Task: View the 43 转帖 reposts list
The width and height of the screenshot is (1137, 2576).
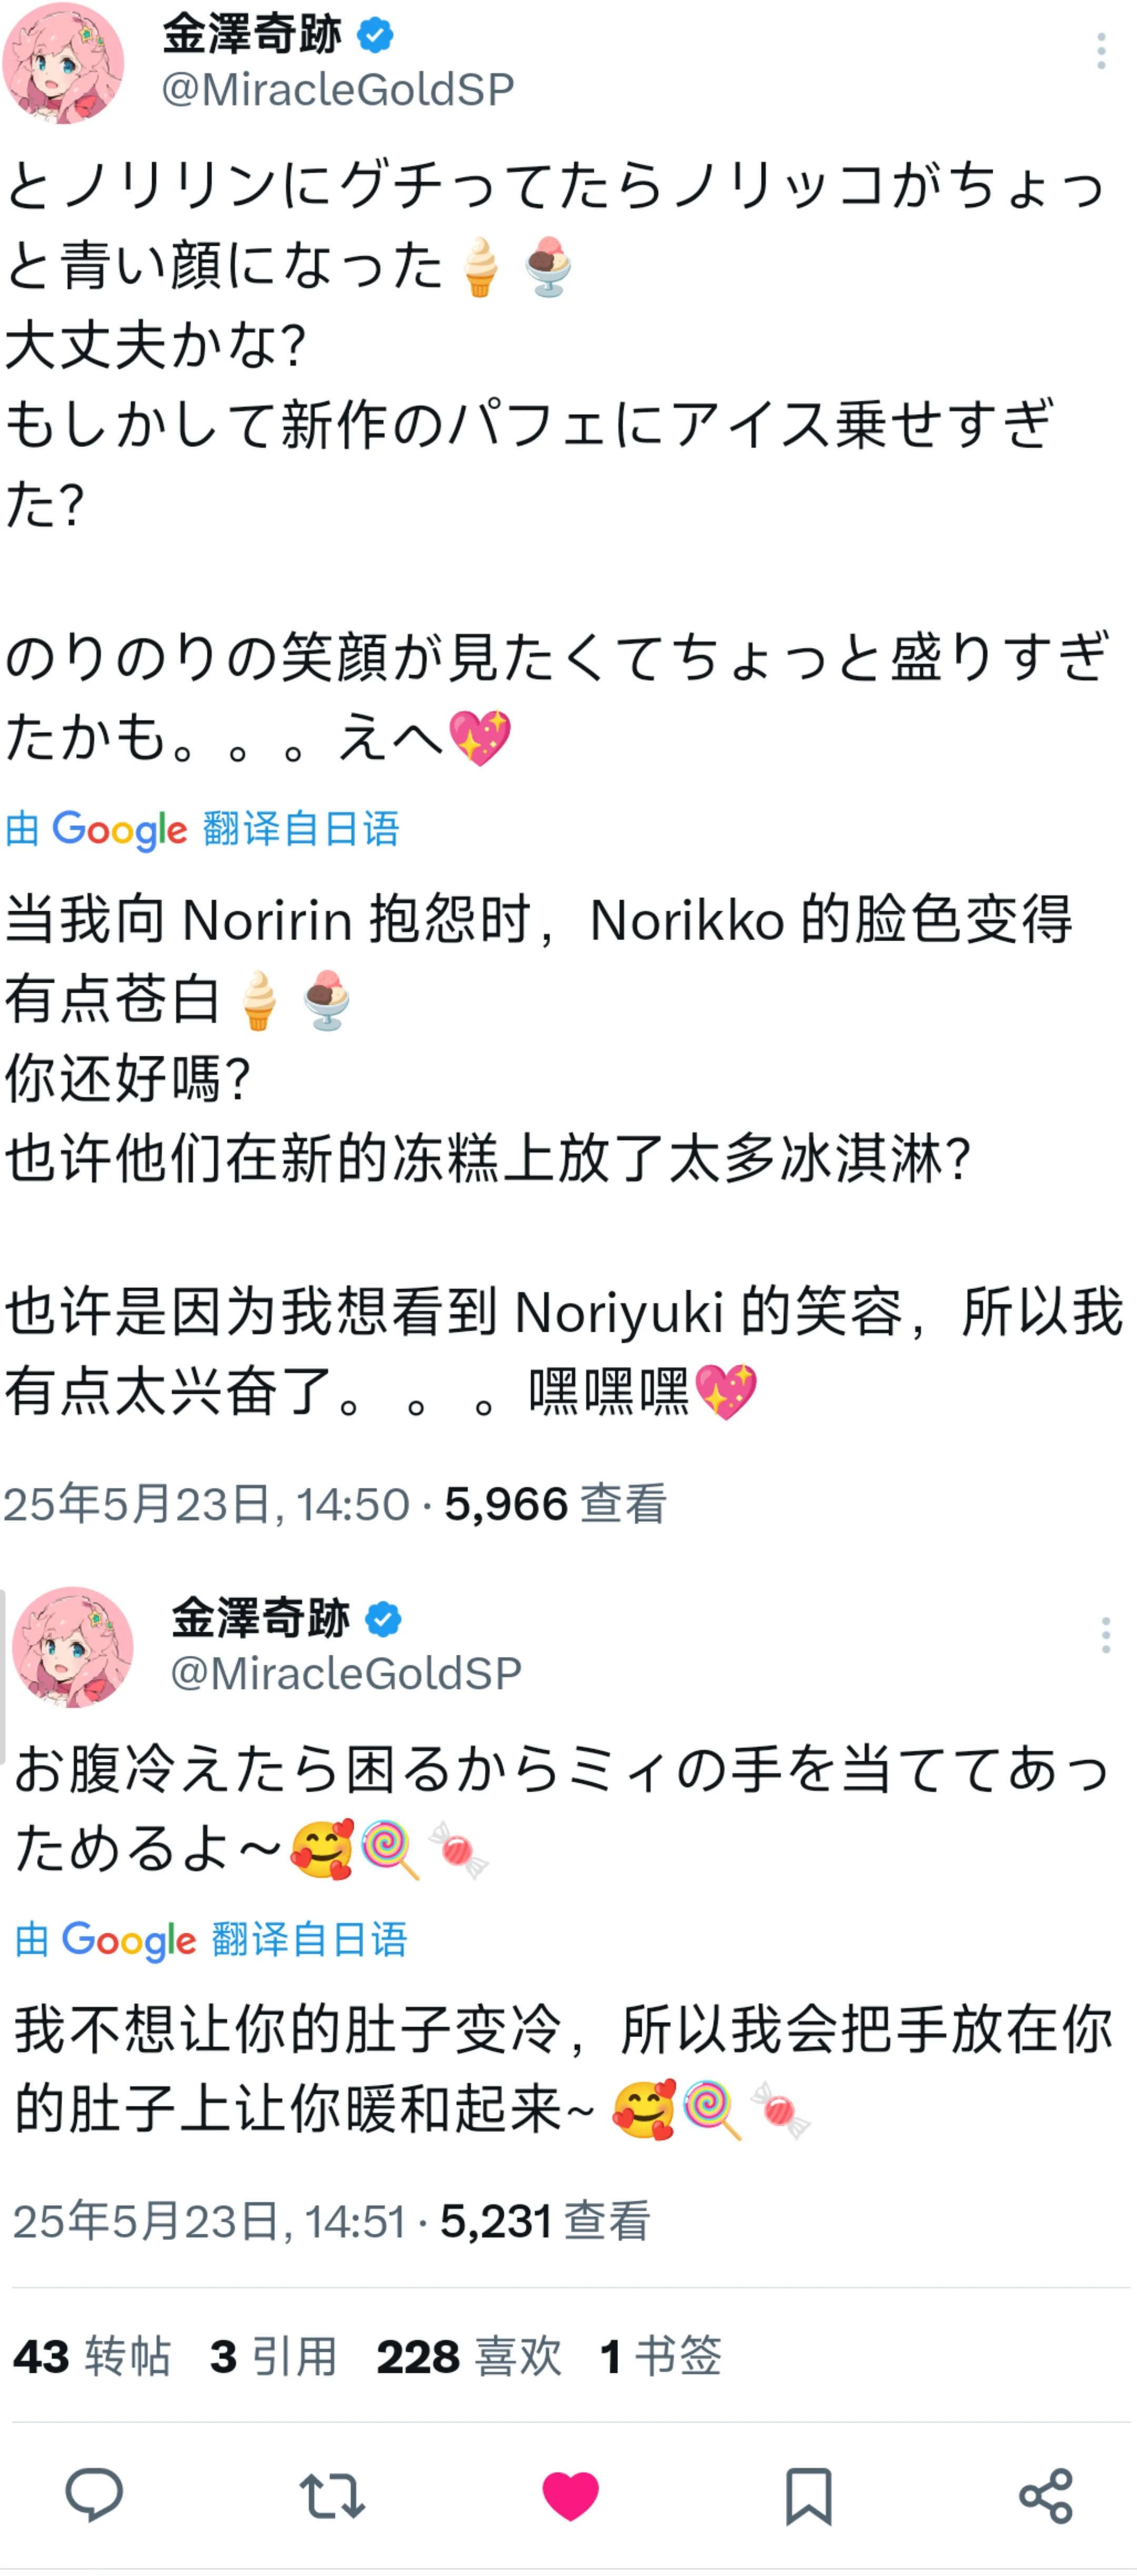Action: point(91,2356)
